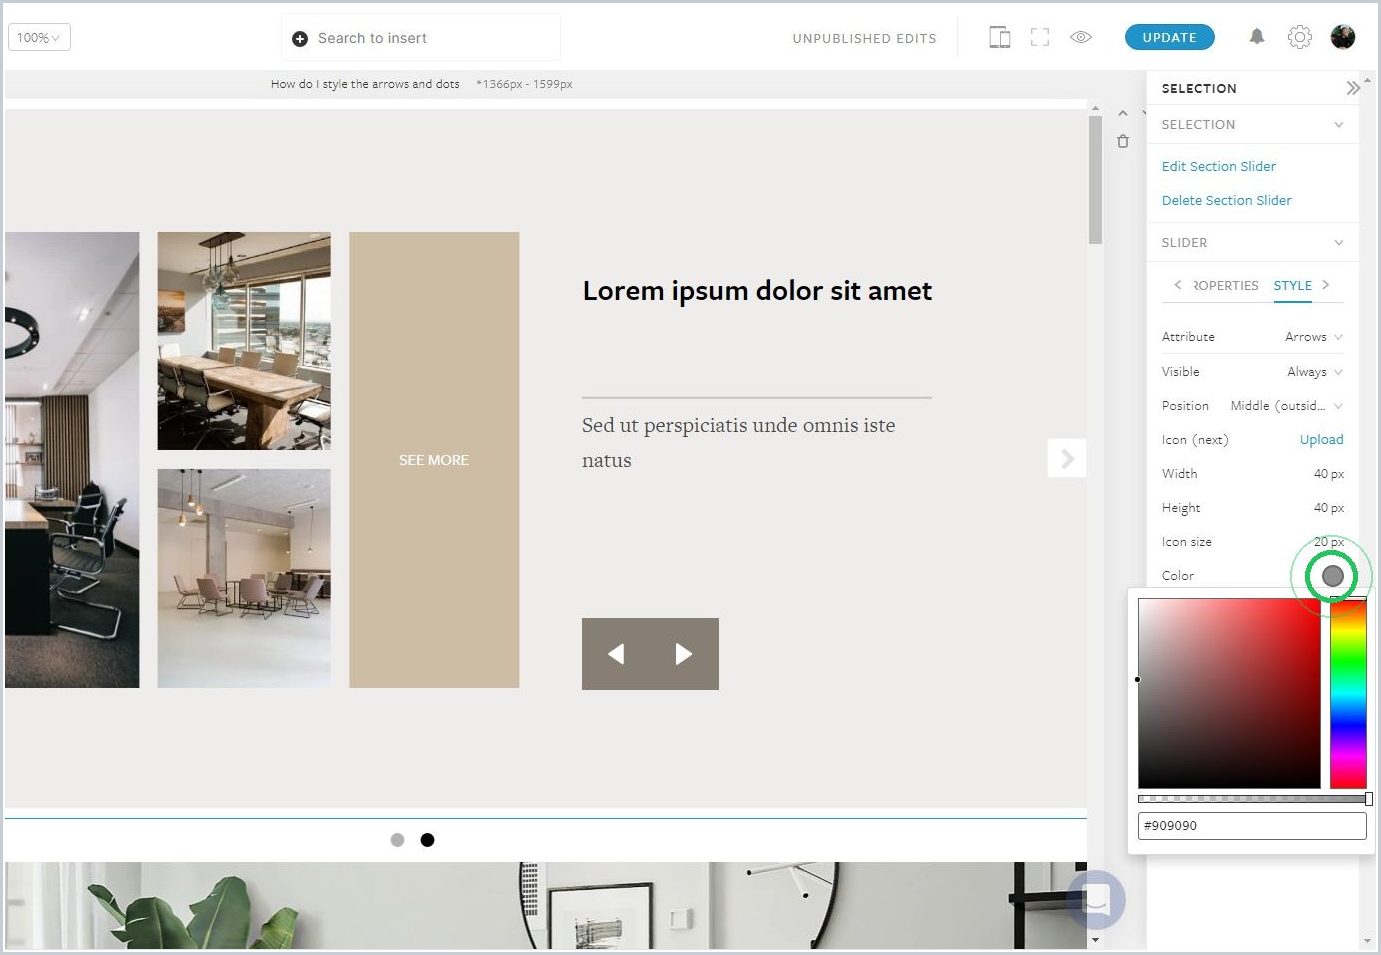Toggle the eye preview icon
This screenshot has width=1381, height=955.
pyautogui.click(x=1081, y=38)
